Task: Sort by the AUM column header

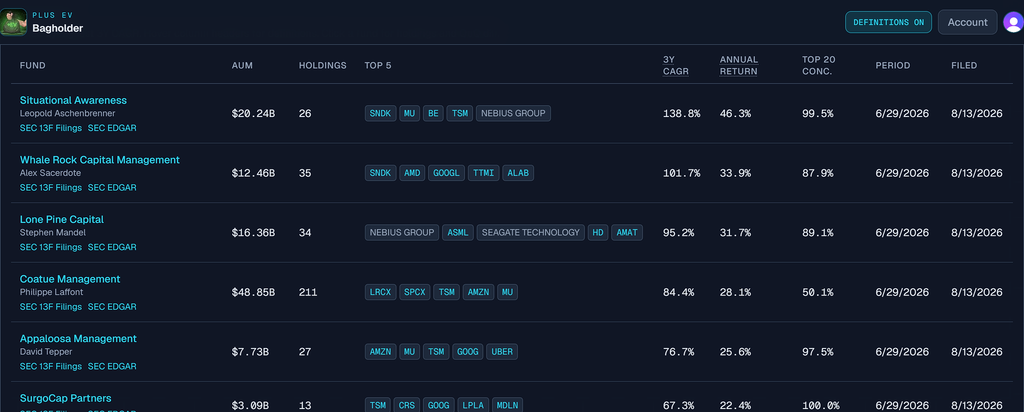Action: point(242,65)
